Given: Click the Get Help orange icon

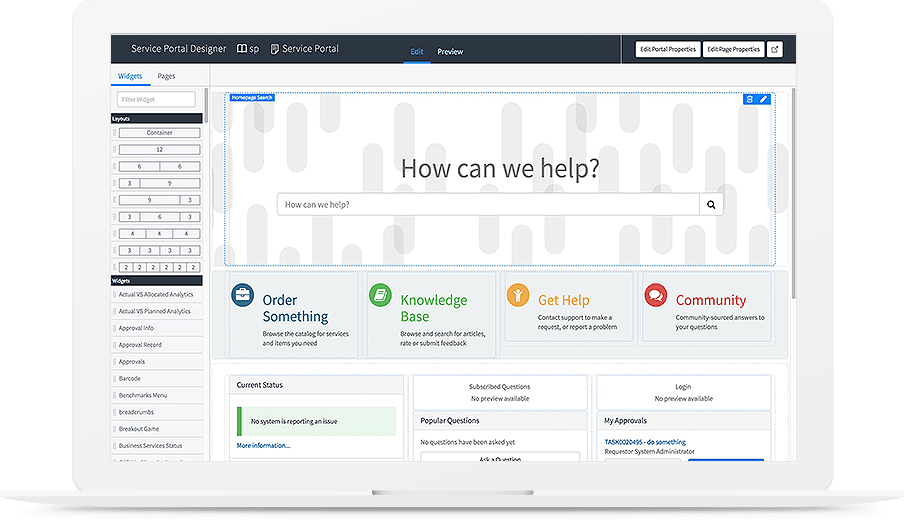Looking at the screenshot, I should (518, 295).
